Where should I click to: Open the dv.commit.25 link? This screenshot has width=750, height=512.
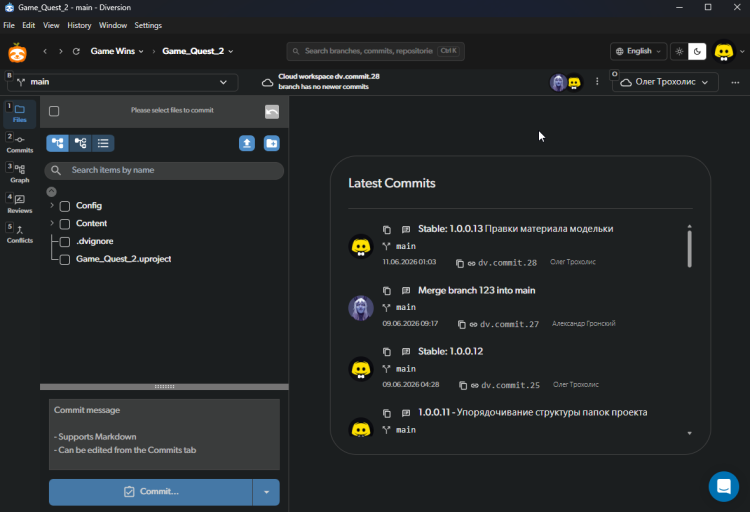click(x=505, y=385)
